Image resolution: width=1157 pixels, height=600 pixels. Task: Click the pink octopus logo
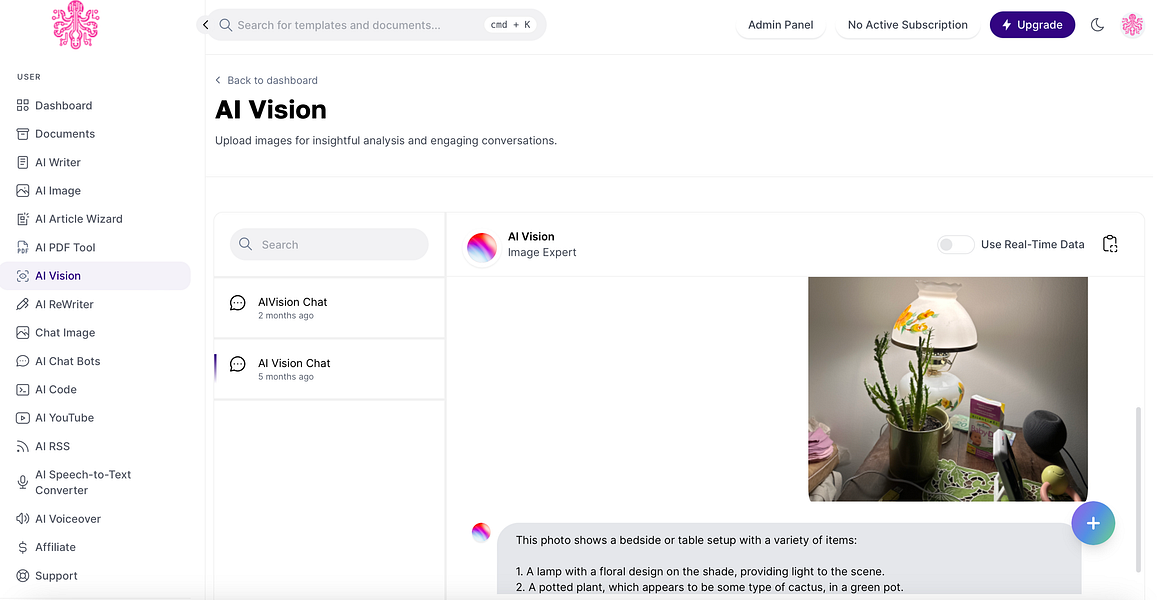pos(75,24)
